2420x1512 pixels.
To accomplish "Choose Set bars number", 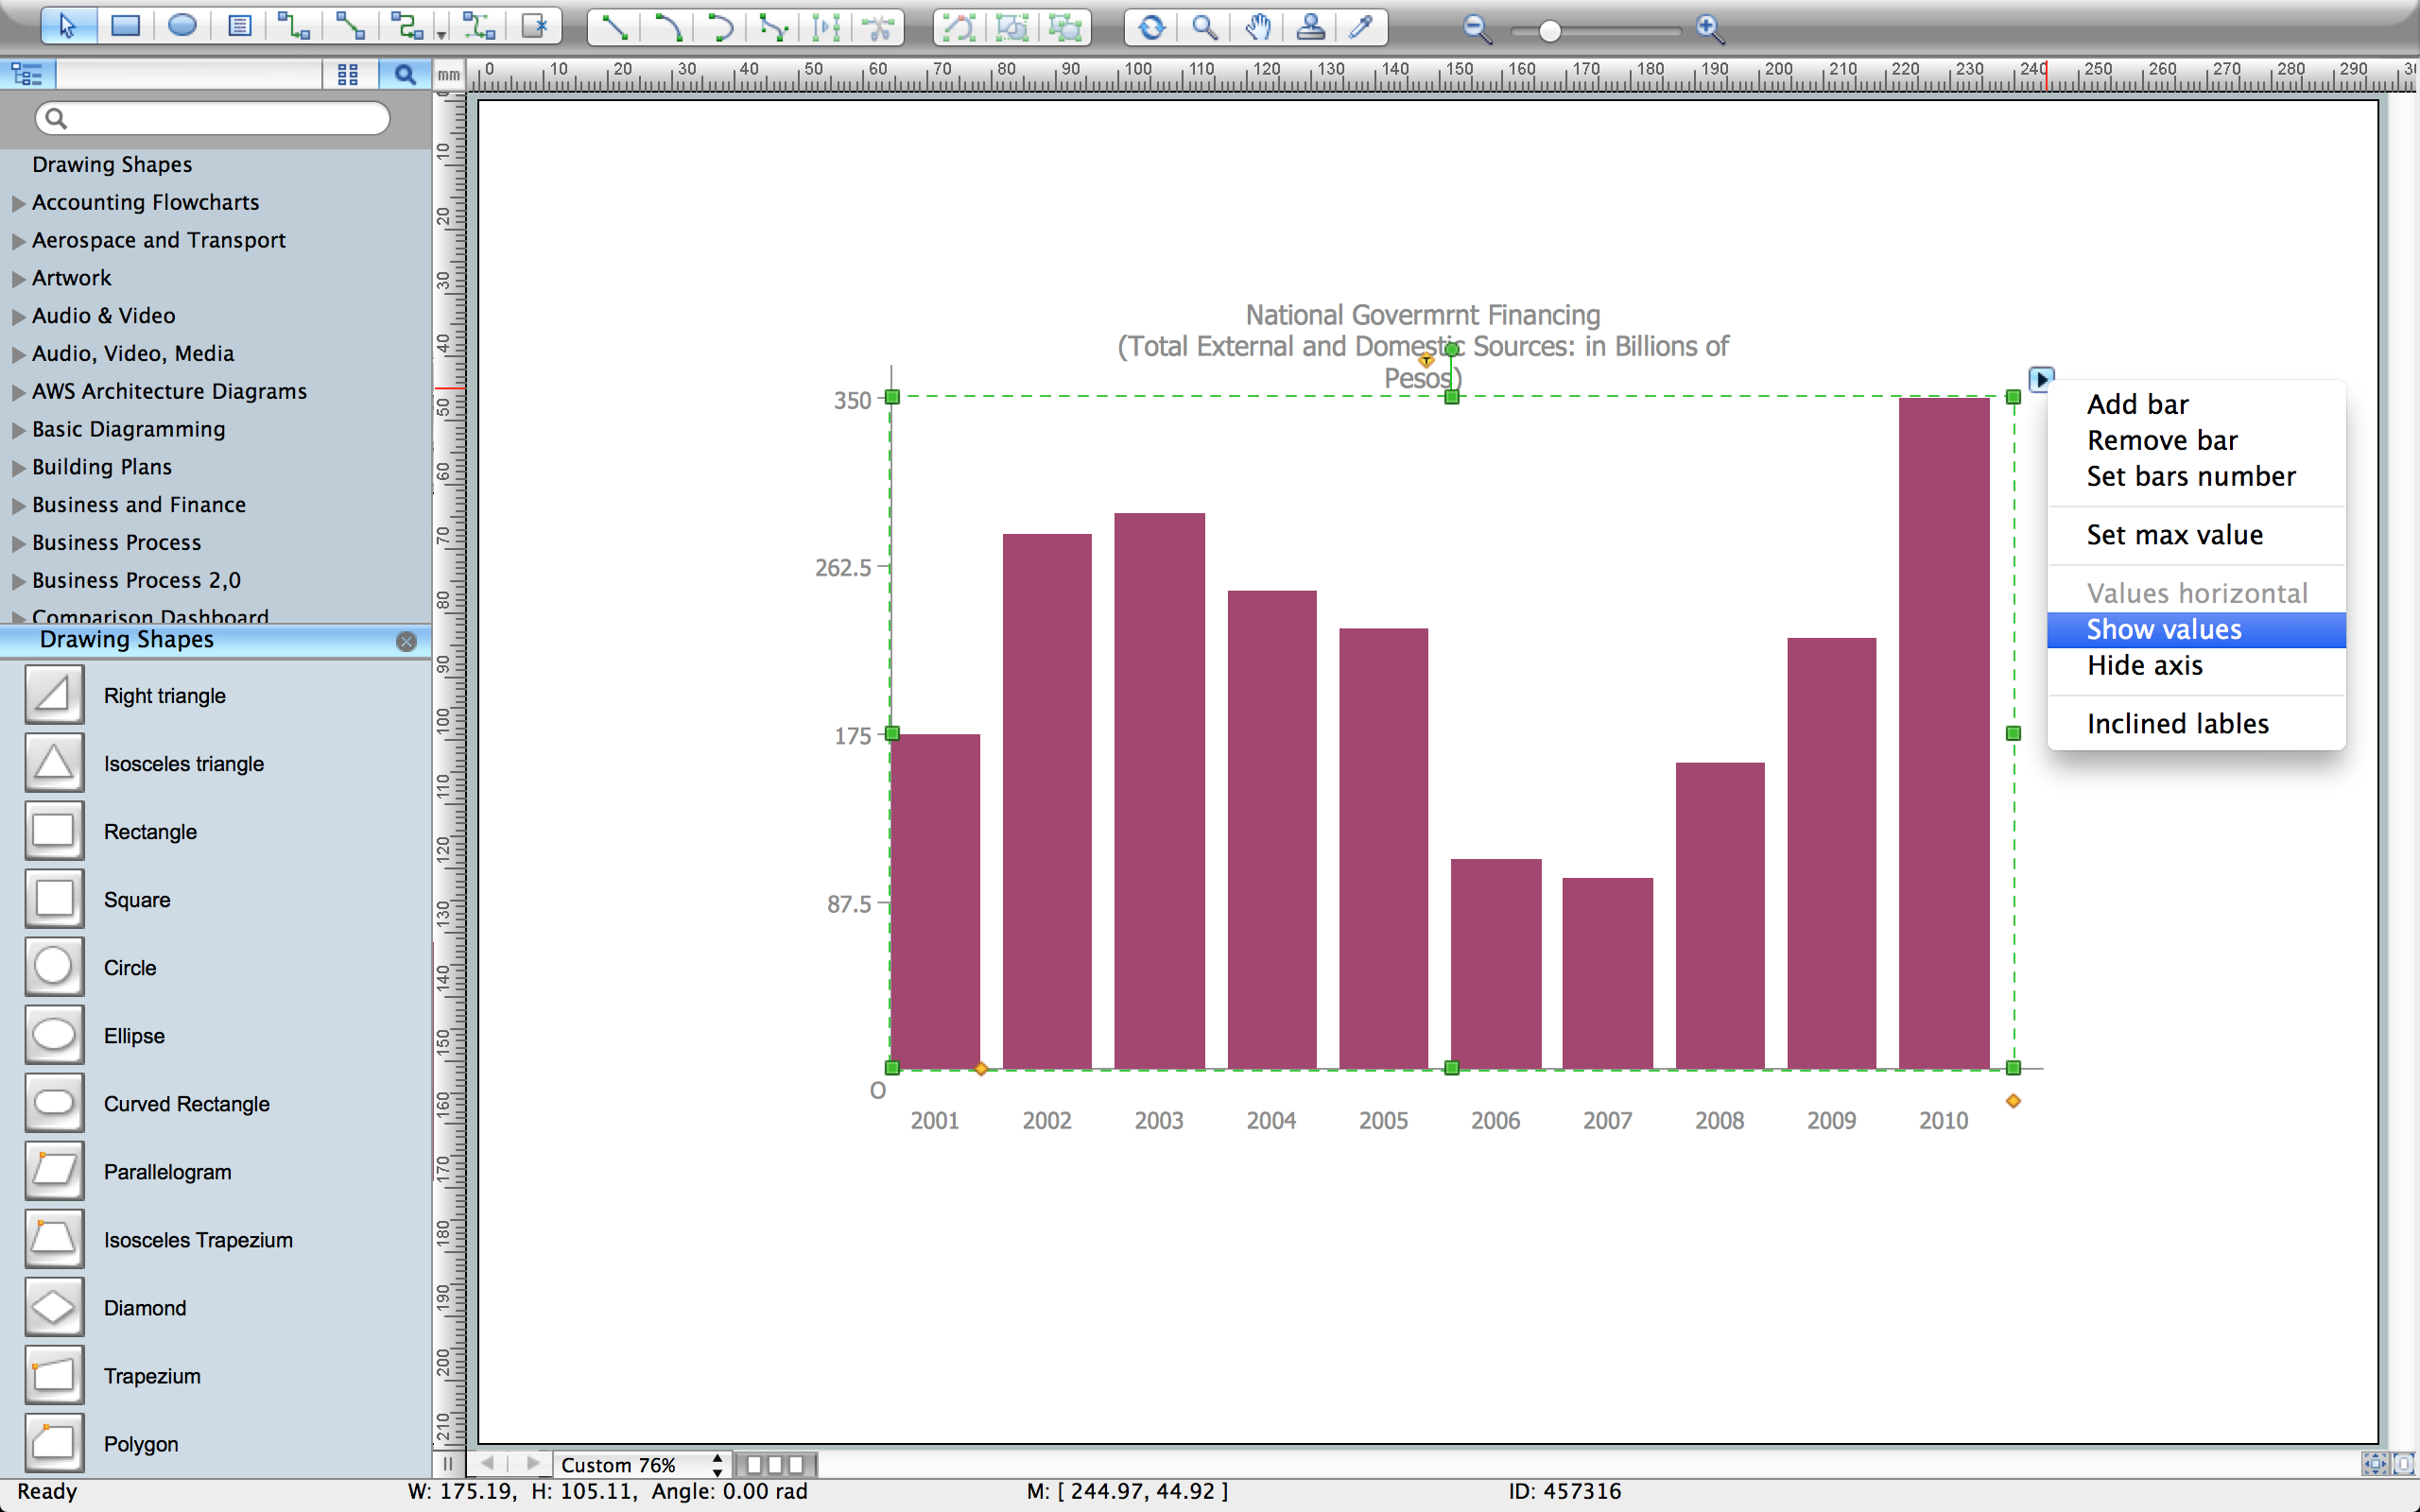I will [x=2196, y=476].
